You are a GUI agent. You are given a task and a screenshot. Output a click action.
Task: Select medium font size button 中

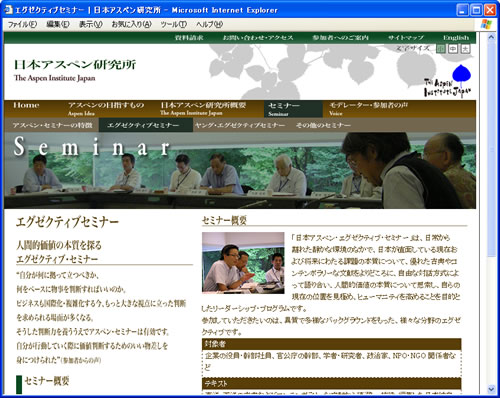point(453,49)
